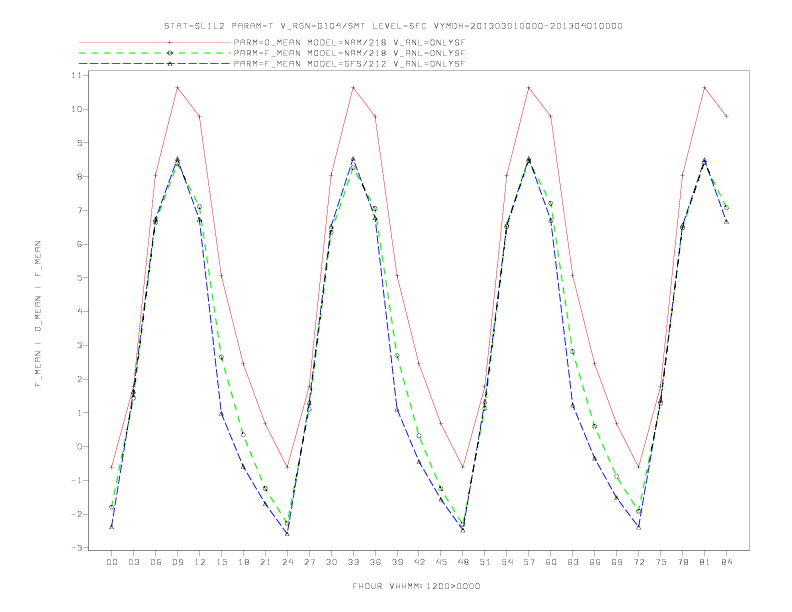Screen dimensions: 792x612
Task: Click x-axis tick label 78
Action: coord(683,562)
